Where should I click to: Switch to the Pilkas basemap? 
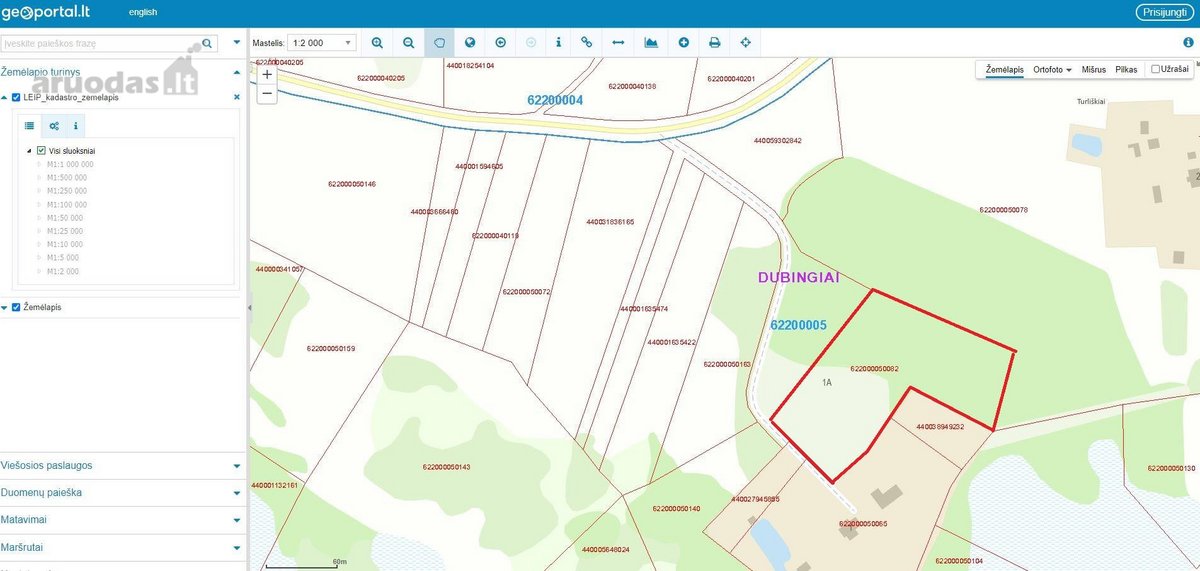coord(1126,70)
